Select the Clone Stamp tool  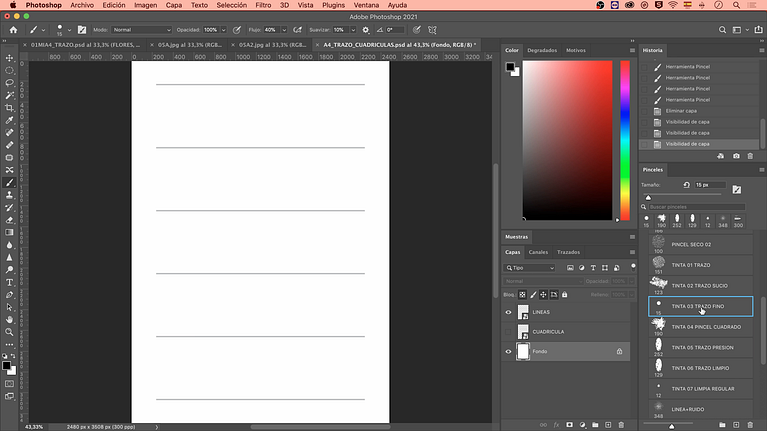click(x=9, y=195)
